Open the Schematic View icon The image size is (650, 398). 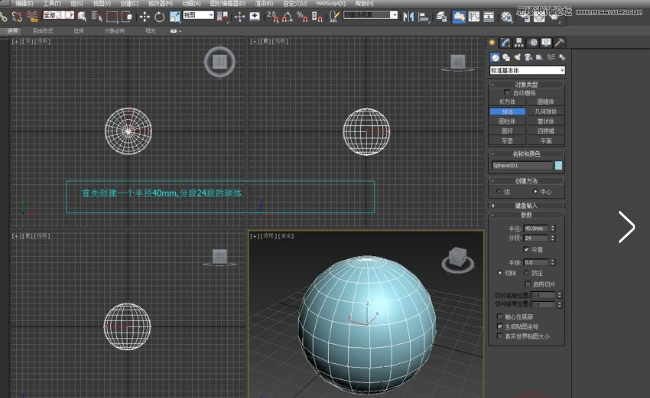489,17
